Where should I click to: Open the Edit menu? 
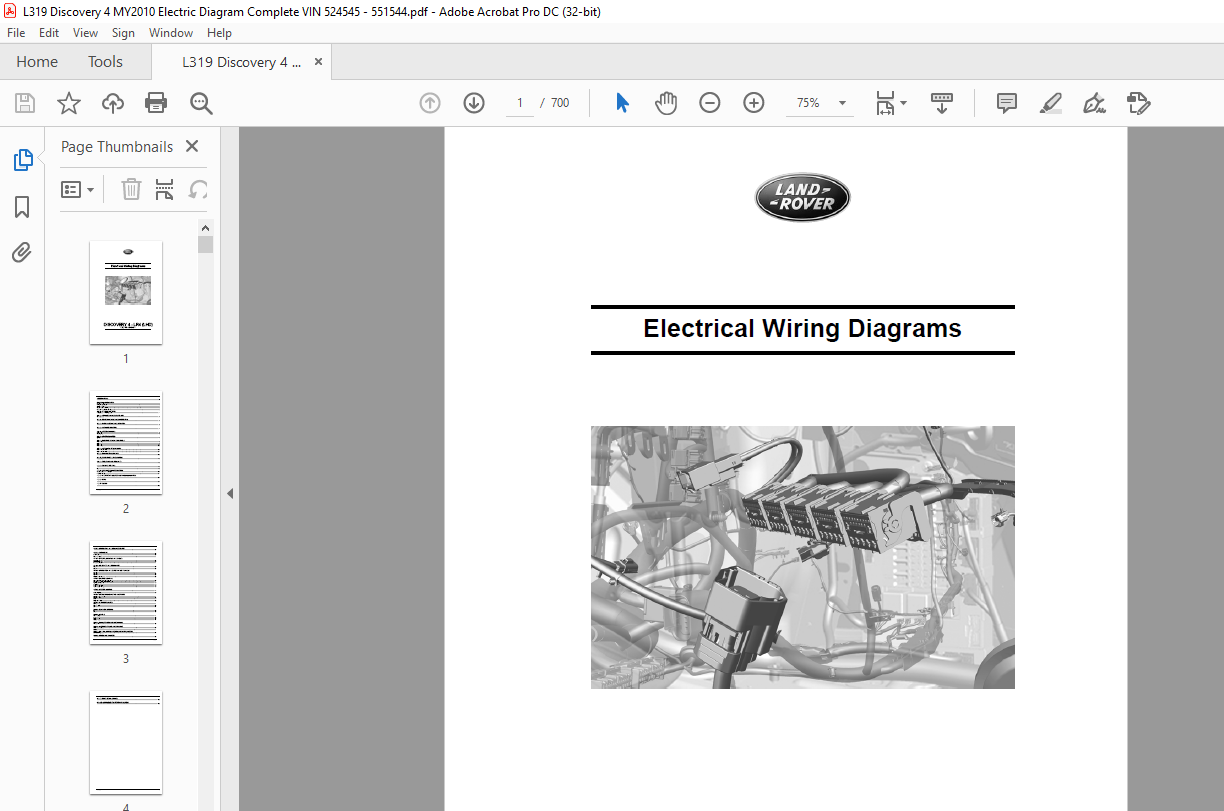click(x=49, y=33)
